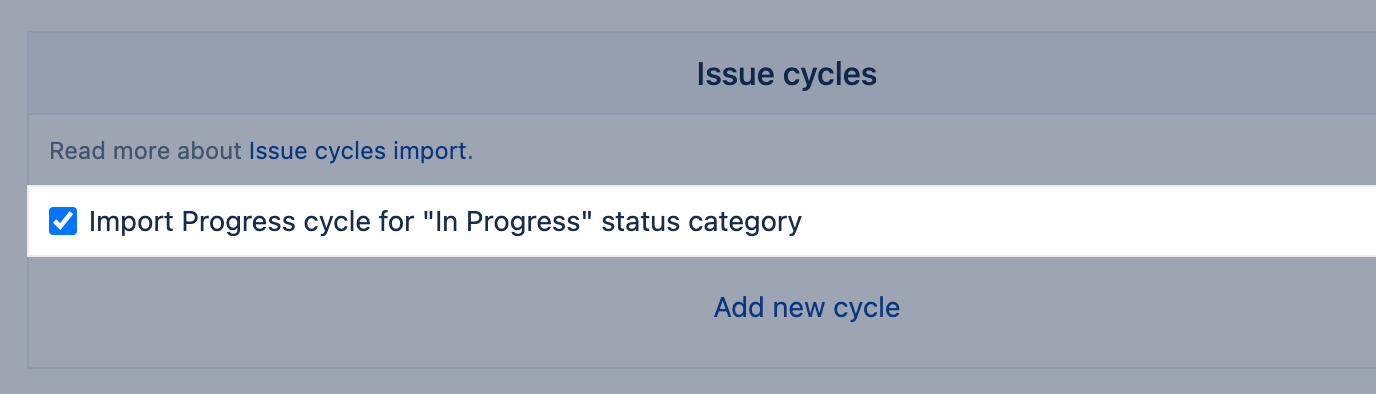Click the highlighted Progress cycle row
Screen dimensions: 1376x394
pyautogui.click(x=701, y=221)
